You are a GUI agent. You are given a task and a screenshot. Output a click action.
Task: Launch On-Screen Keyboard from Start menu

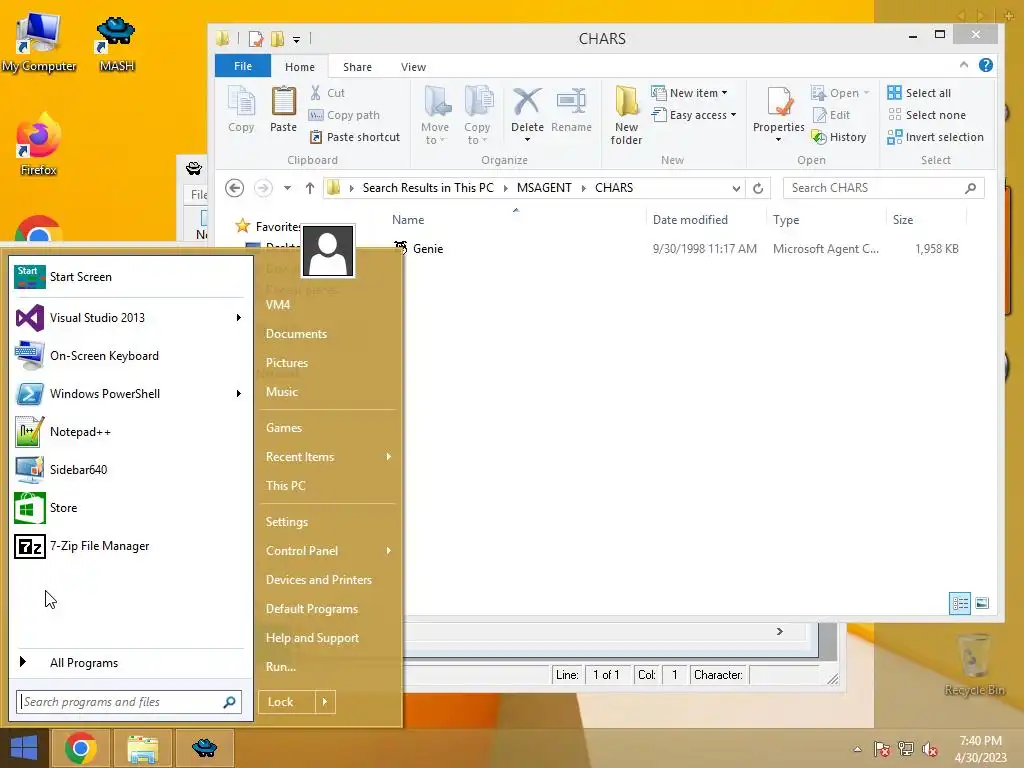pos(129,356)
